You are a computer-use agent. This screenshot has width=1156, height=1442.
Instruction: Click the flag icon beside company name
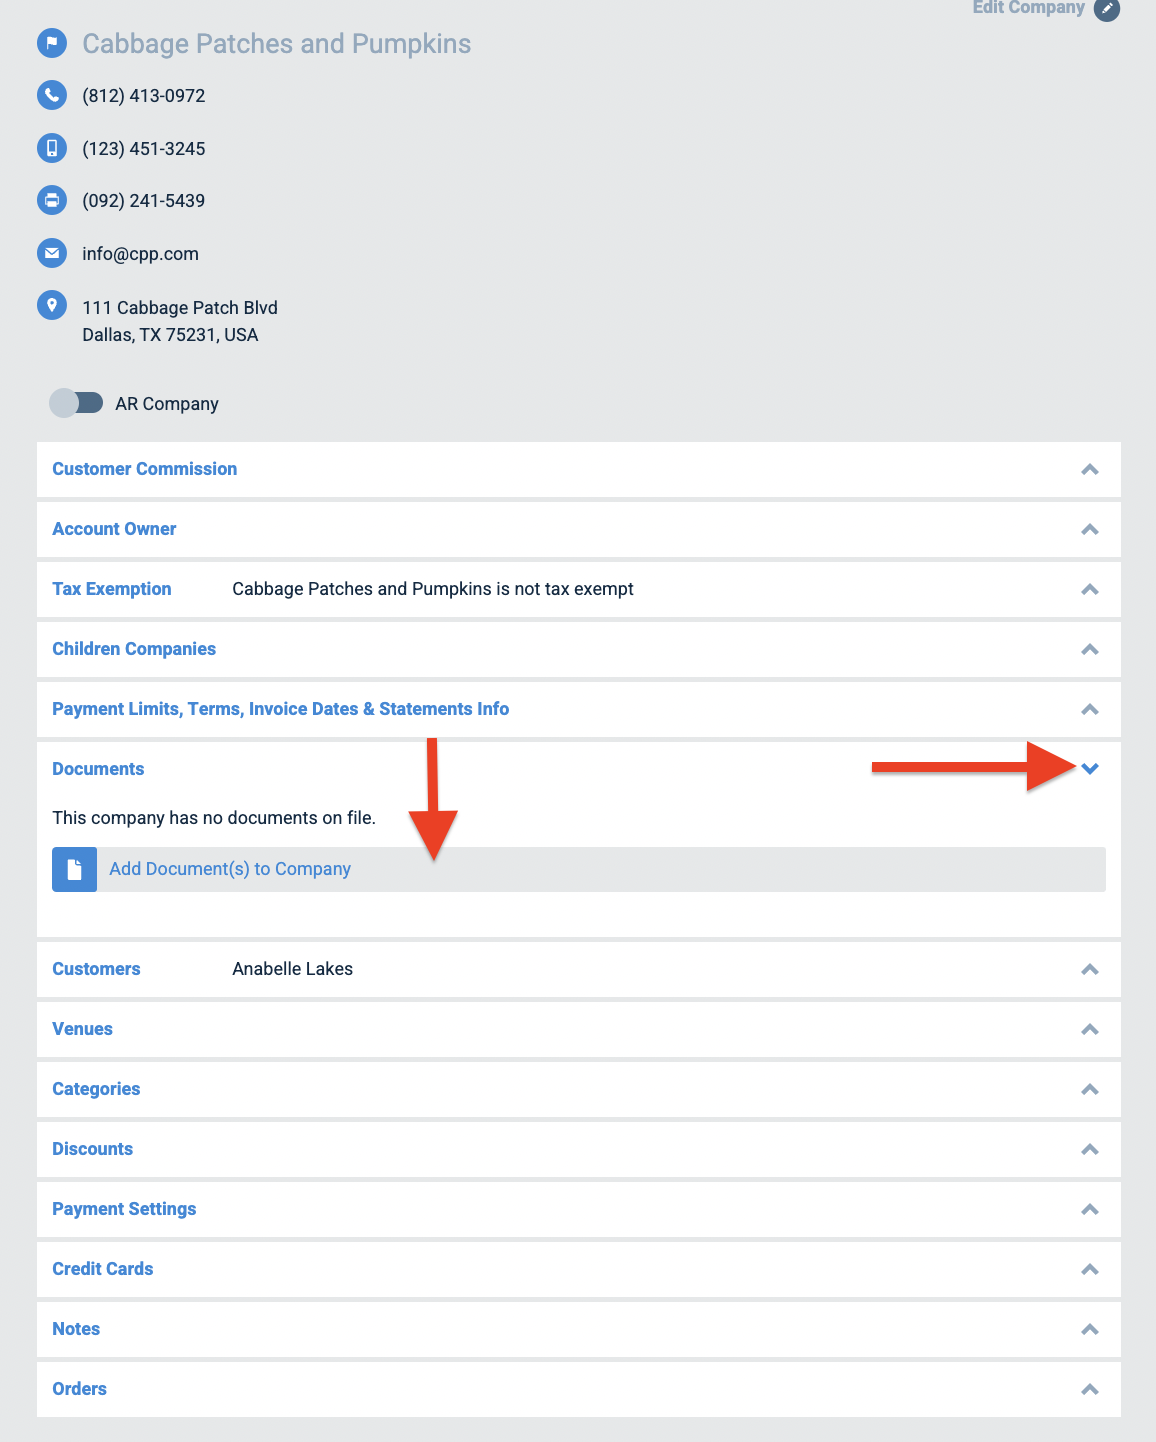52,43
